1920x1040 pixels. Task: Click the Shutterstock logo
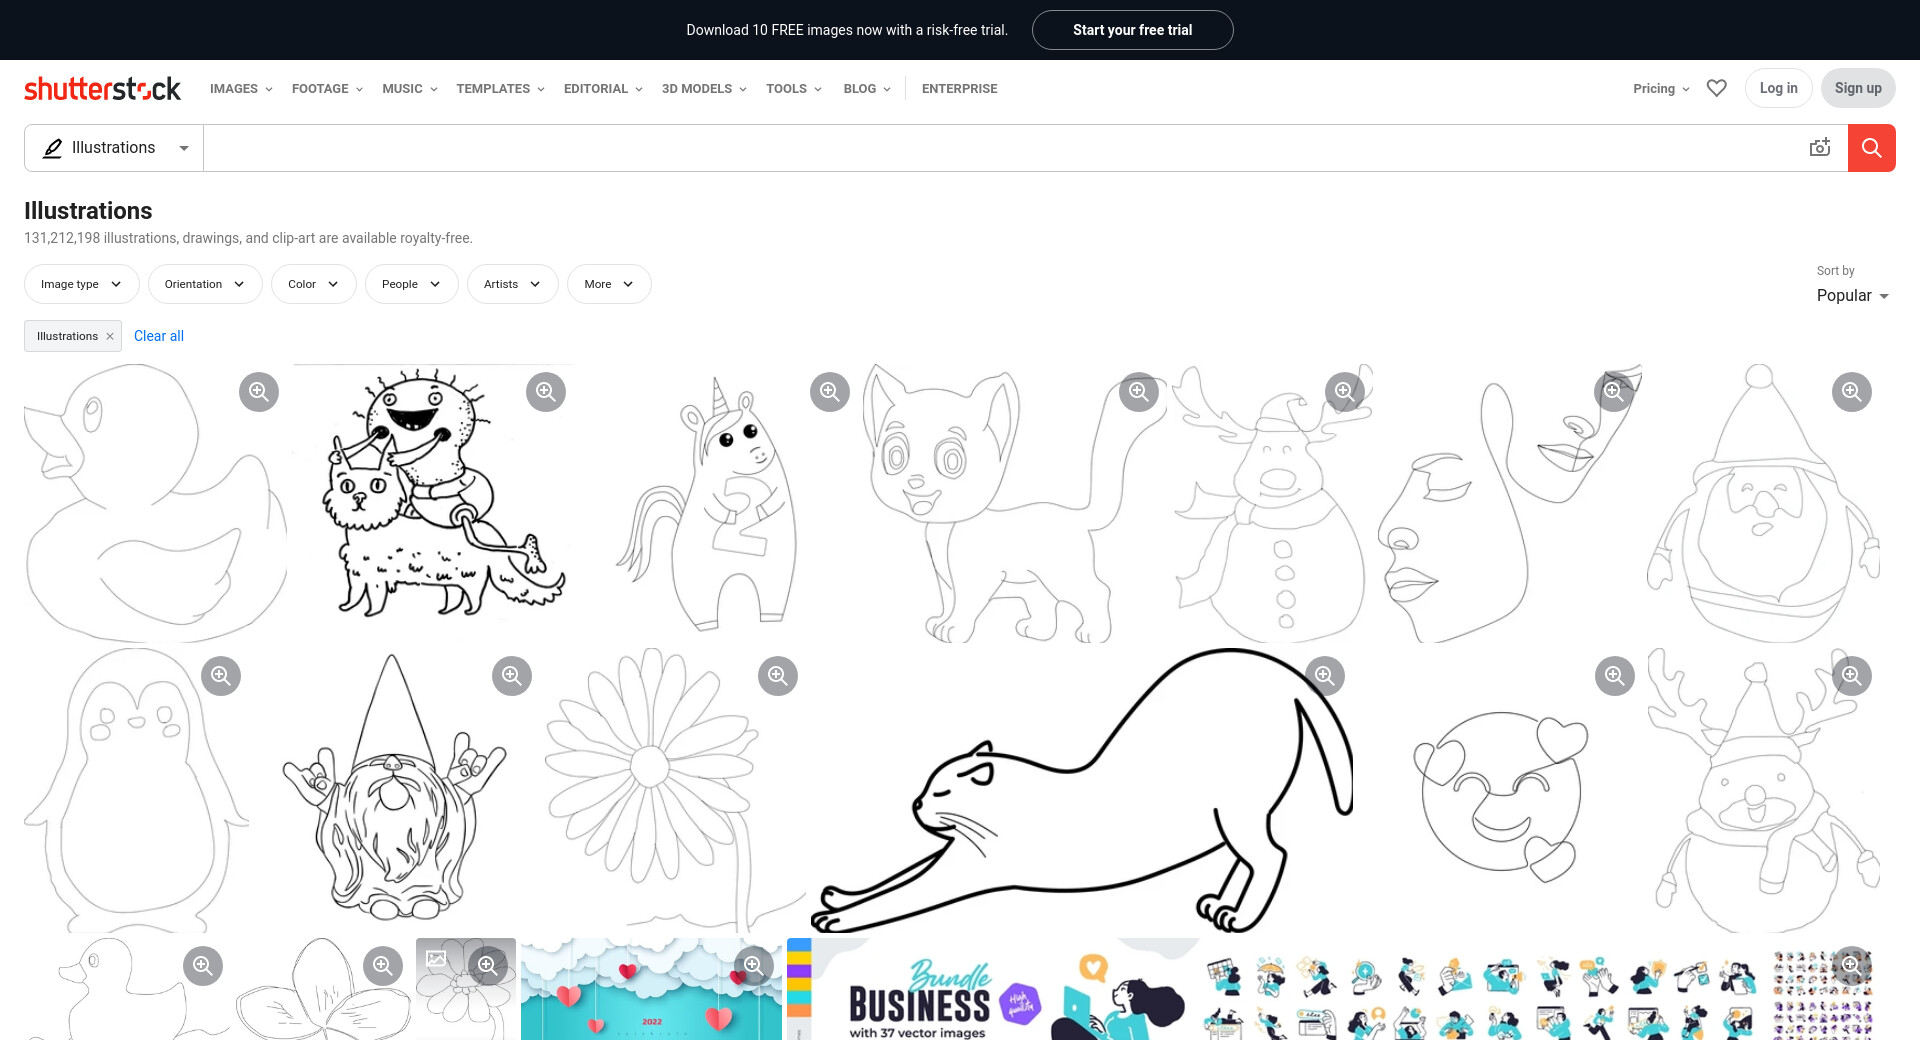coord(102,89)
